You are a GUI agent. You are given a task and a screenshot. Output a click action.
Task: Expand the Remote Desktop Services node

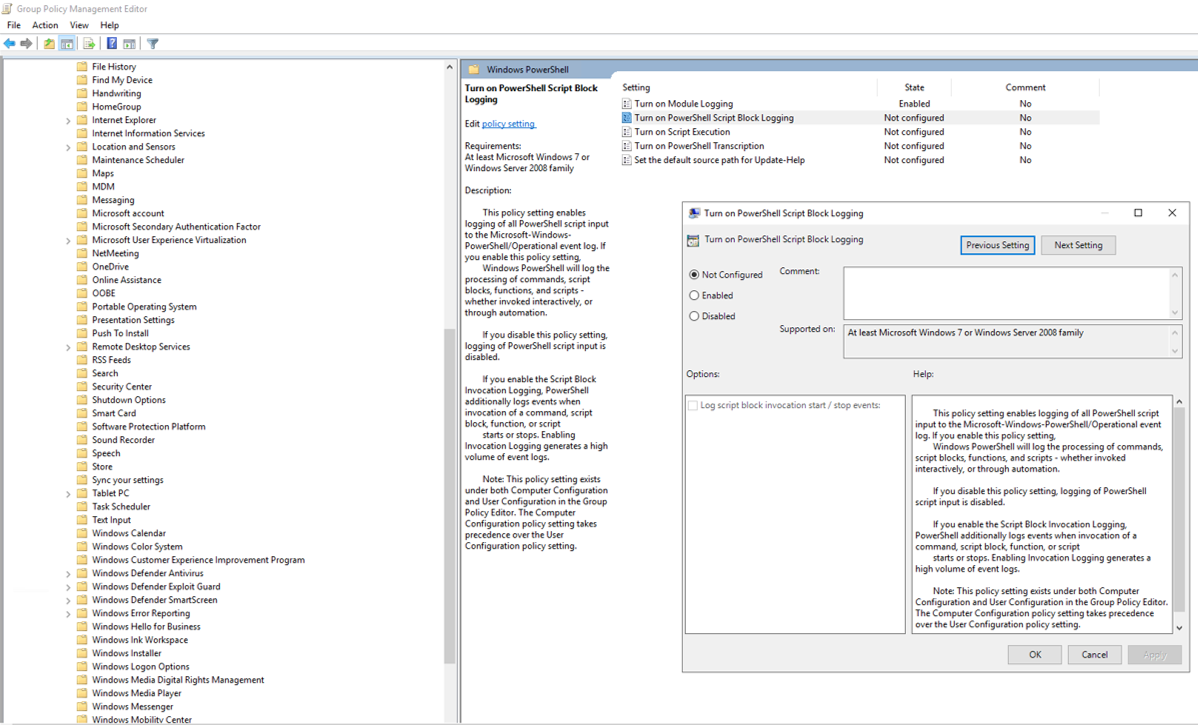(68, 348)
